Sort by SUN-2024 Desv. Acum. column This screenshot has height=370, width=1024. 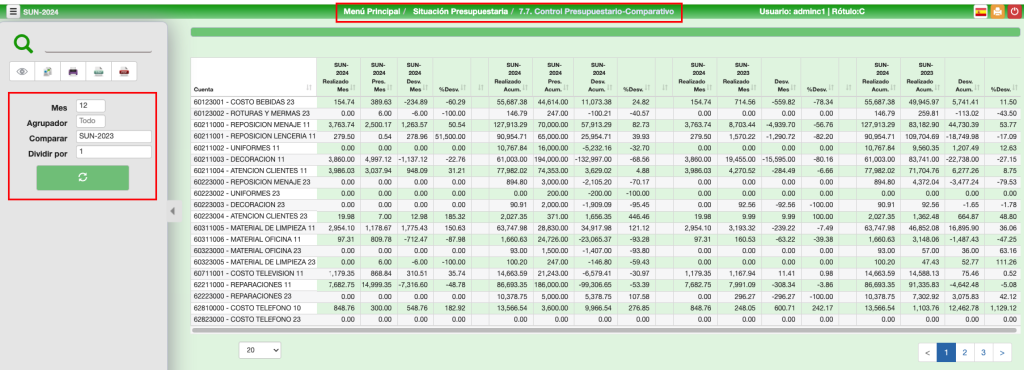596,77
